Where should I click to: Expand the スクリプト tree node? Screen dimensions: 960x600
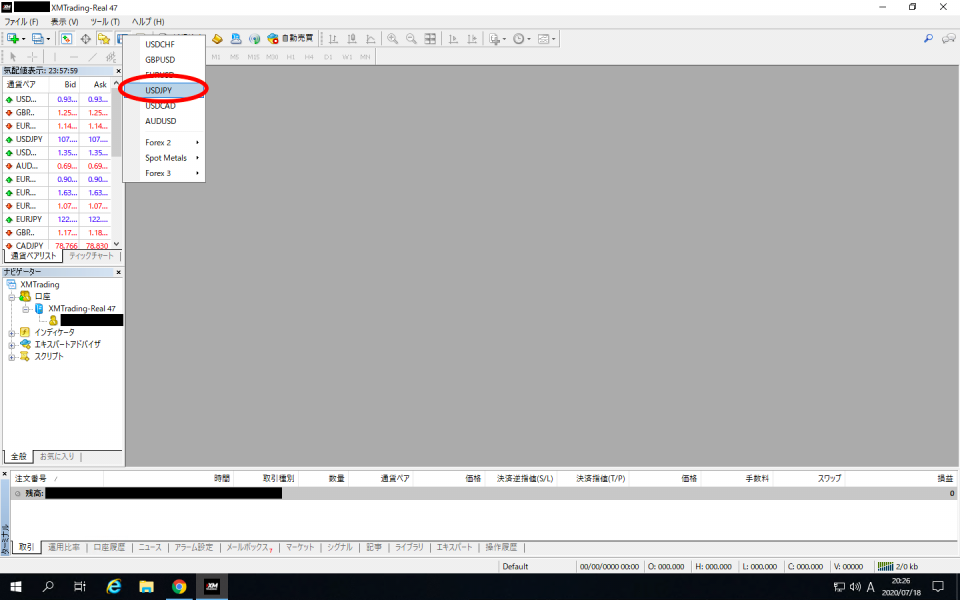12,357
